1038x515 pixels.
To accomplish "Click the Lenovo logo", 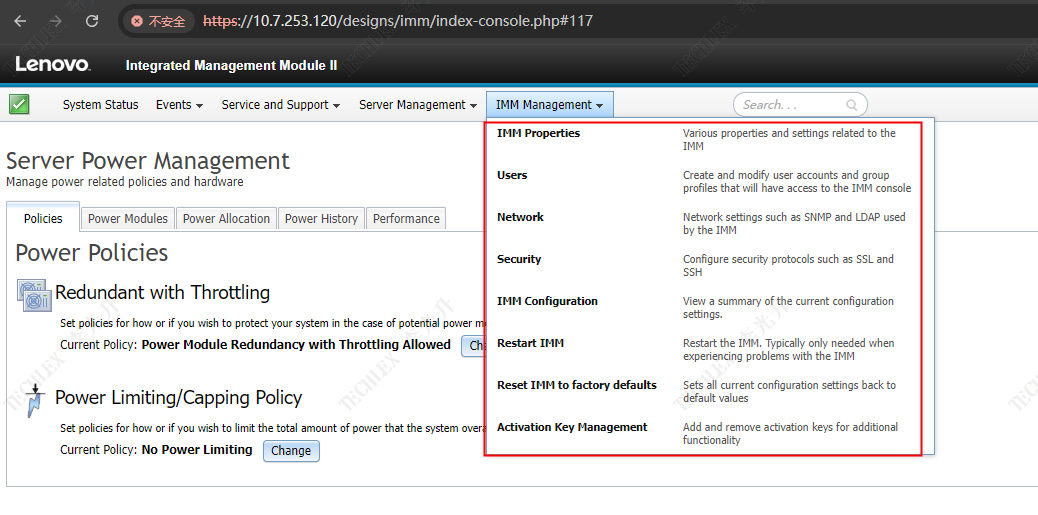I will tap(53, 64).
